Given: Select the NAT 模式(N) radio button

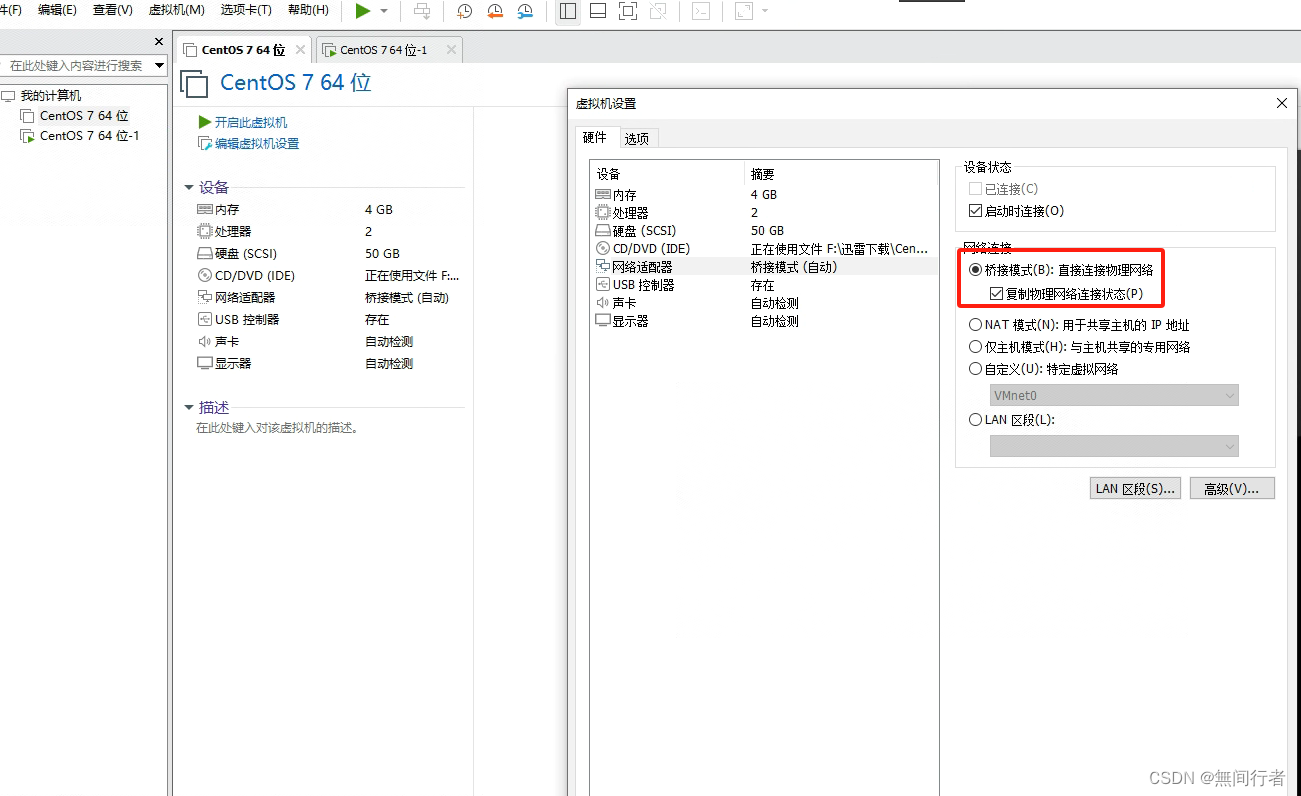Looking at the screenshot, I should pyautogui.click(x=976, y=325).
